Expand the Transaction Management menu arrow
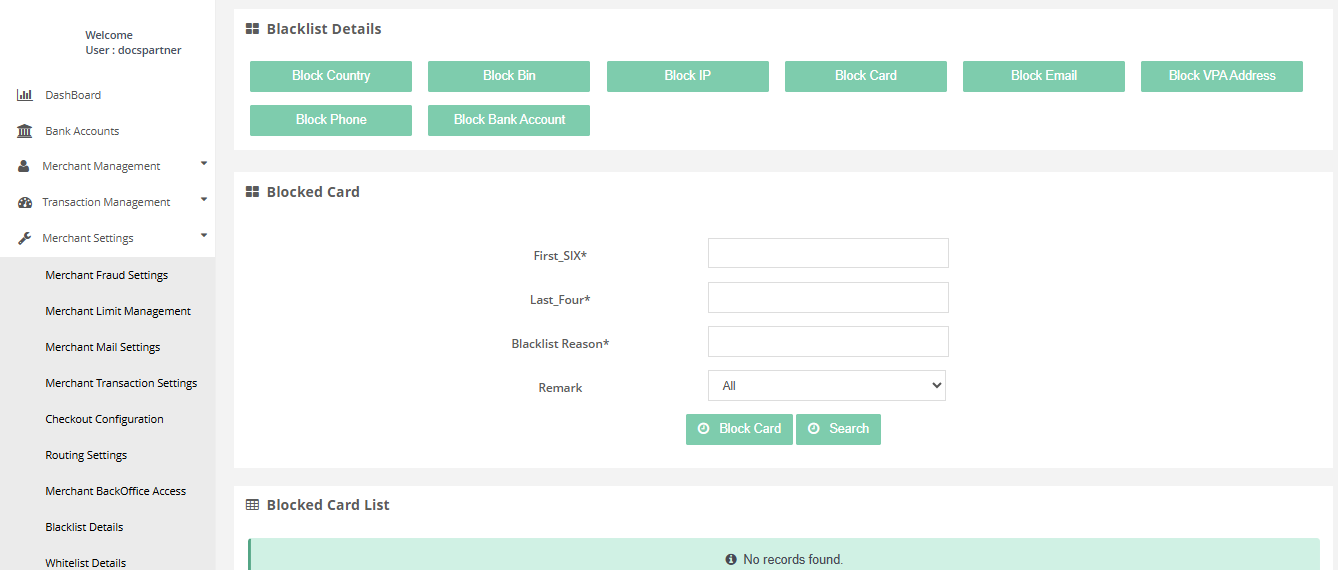1338x570 pixels. (x=204, y=199)
